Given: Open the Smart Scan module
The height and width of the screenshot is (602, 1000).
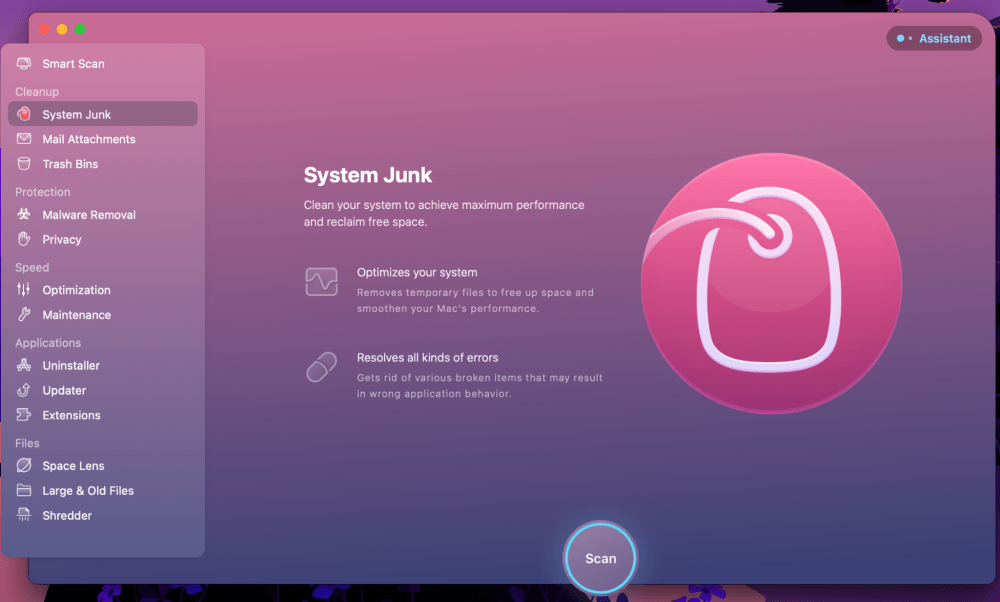Looking at the screenshot, I should pyautogui.click(x=103, y=63).
